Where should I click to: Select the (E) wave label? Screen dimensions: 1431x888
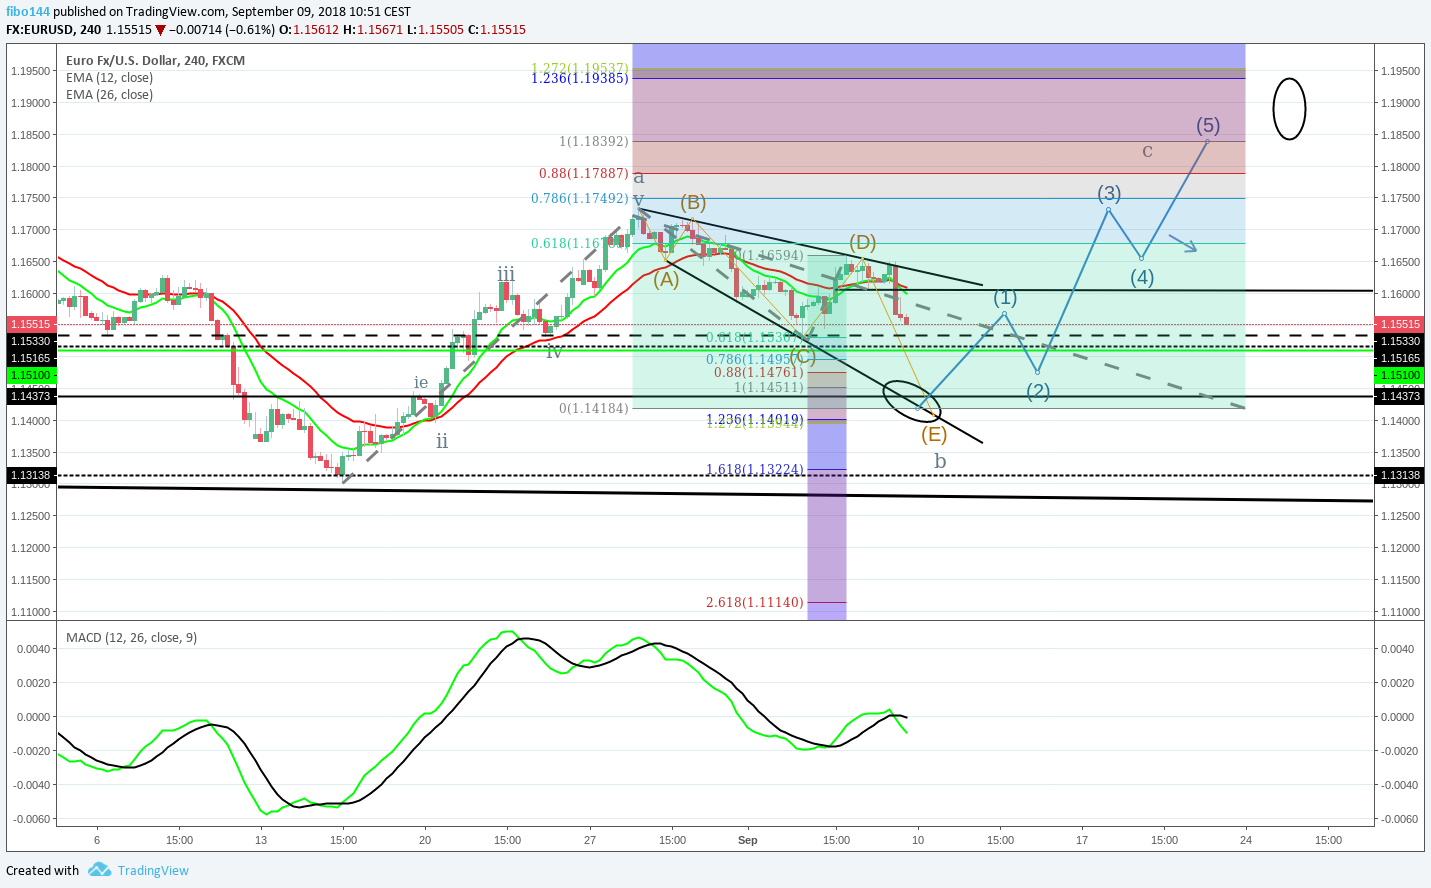[x=934, y=434]
